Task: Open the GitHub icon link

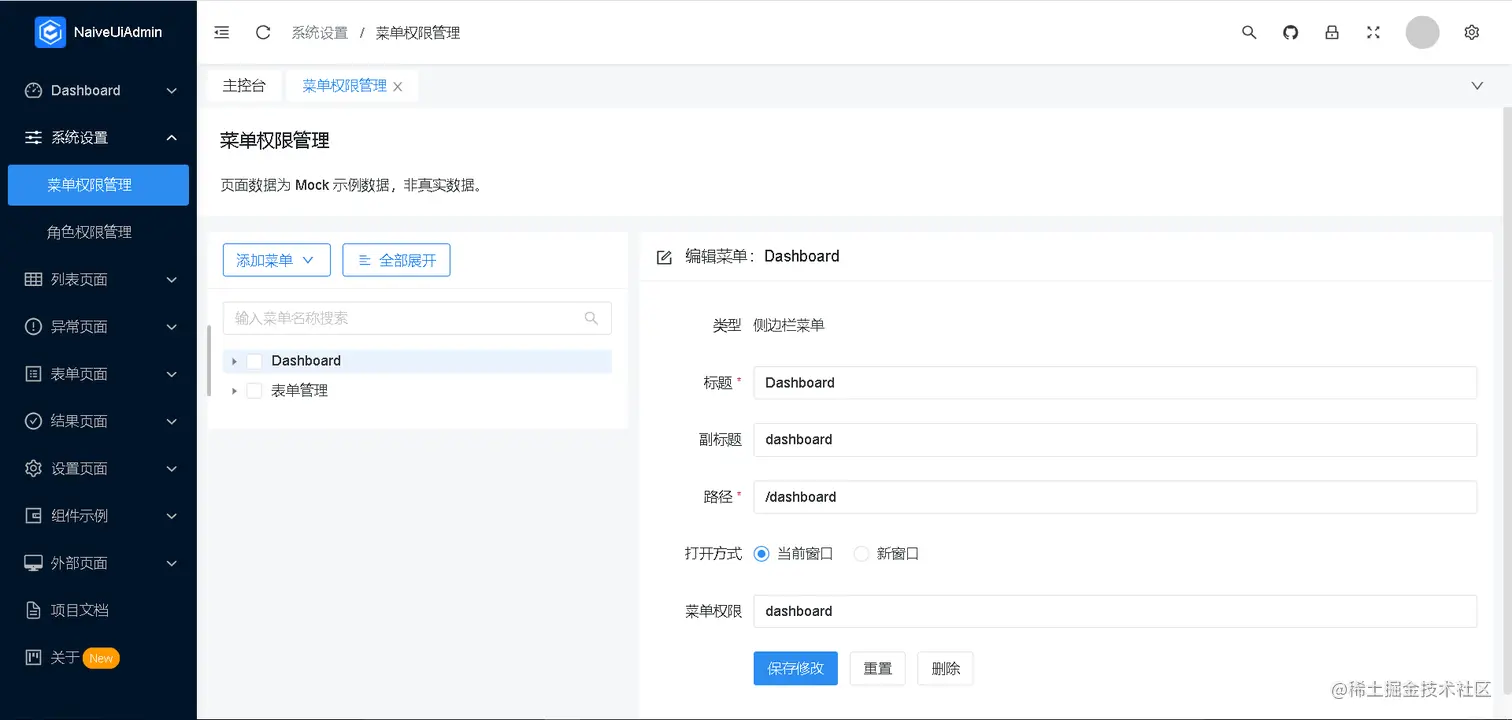Action: 1290,32
